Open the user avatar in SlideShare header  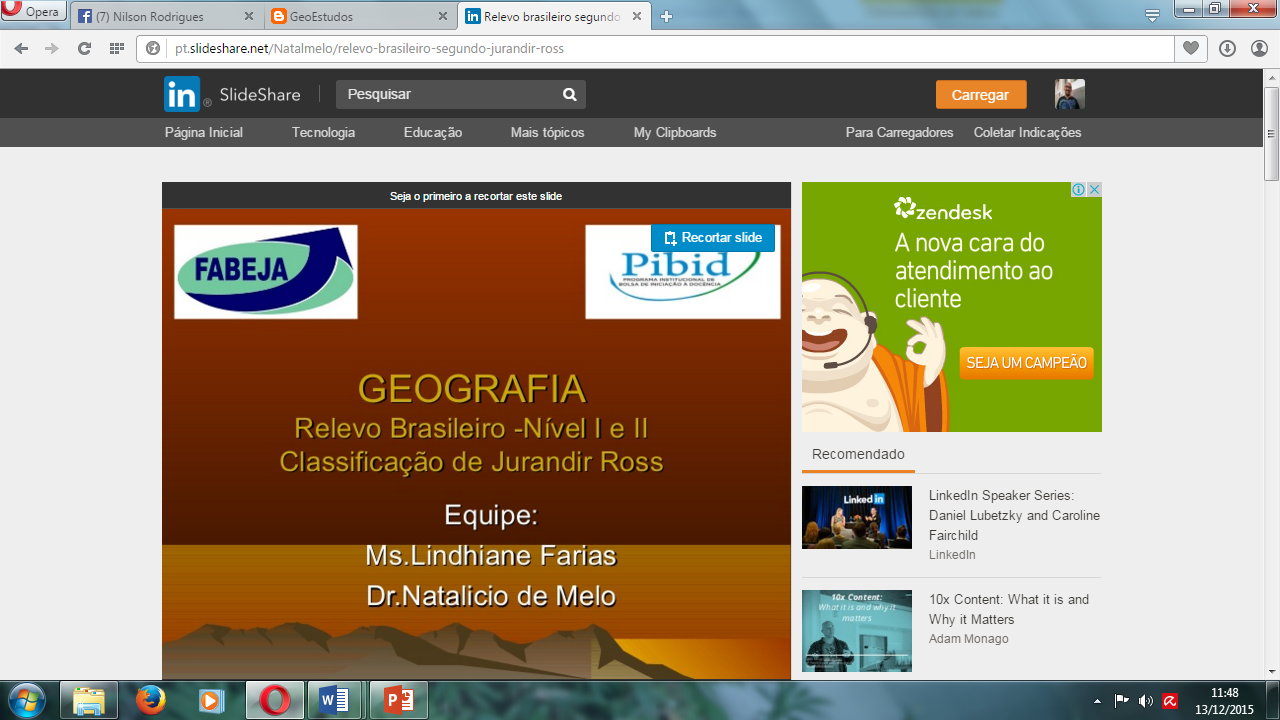(1070, 94)
